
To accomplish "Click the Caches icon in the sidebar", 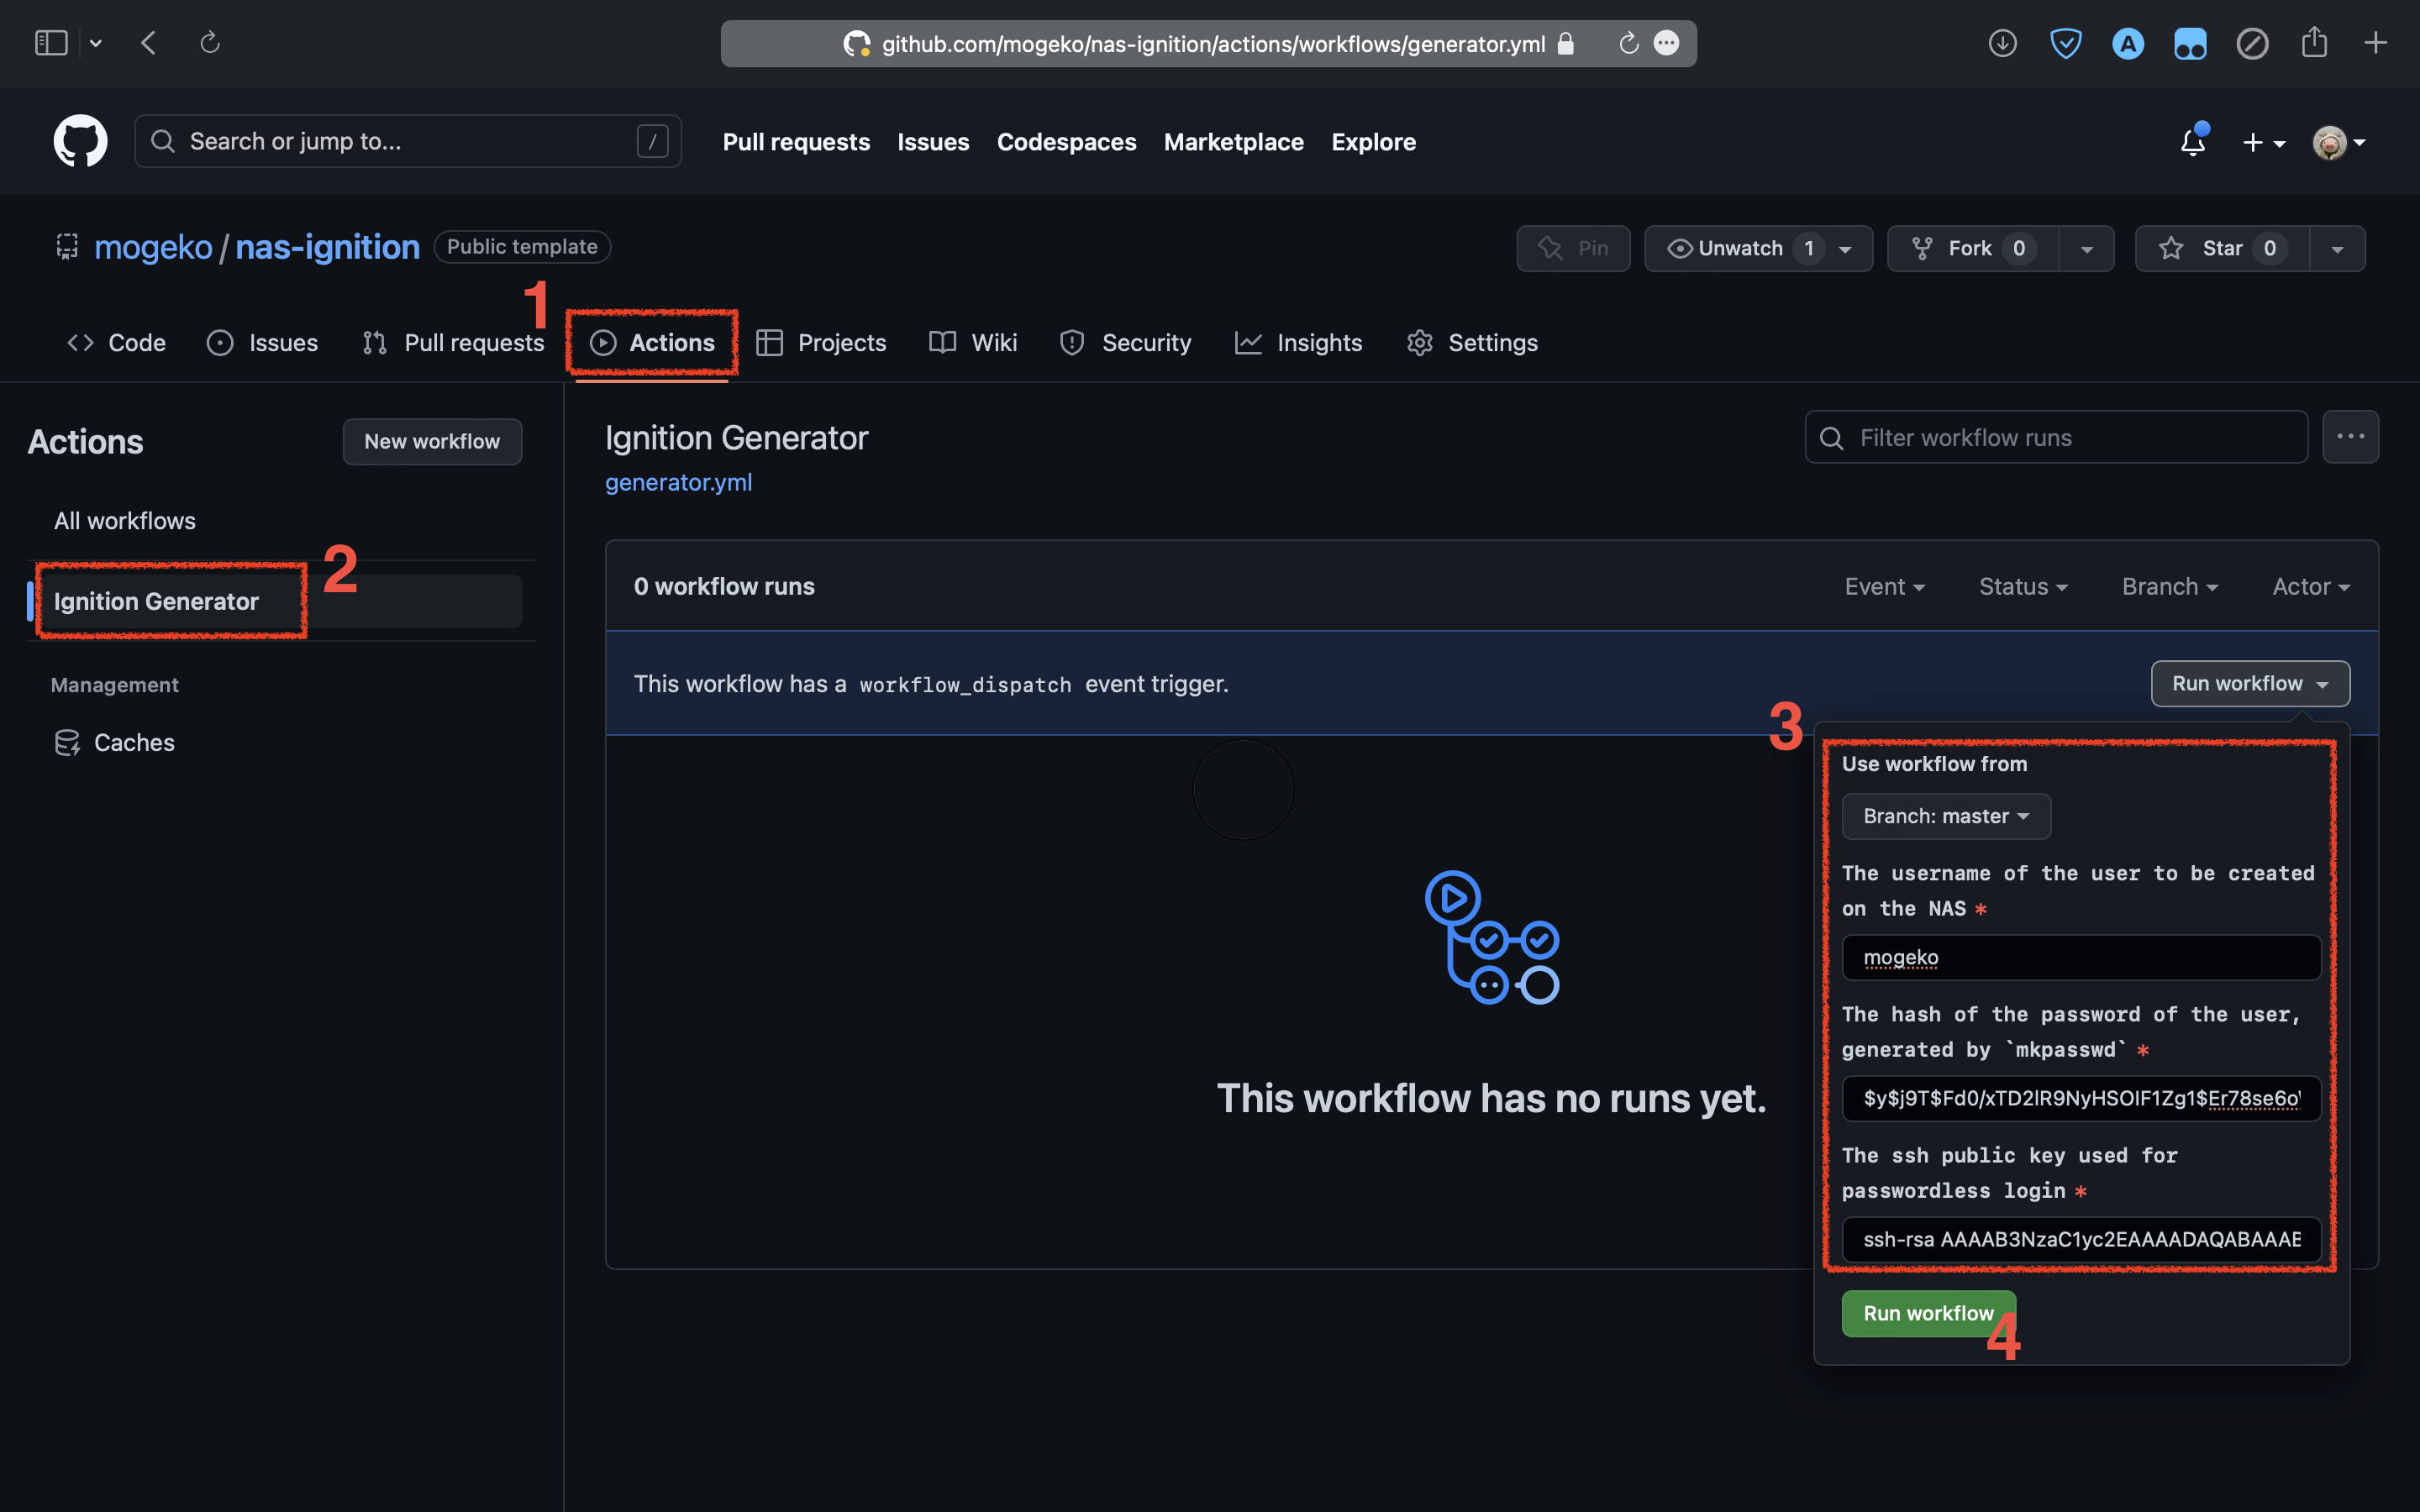I will point(66,742).
